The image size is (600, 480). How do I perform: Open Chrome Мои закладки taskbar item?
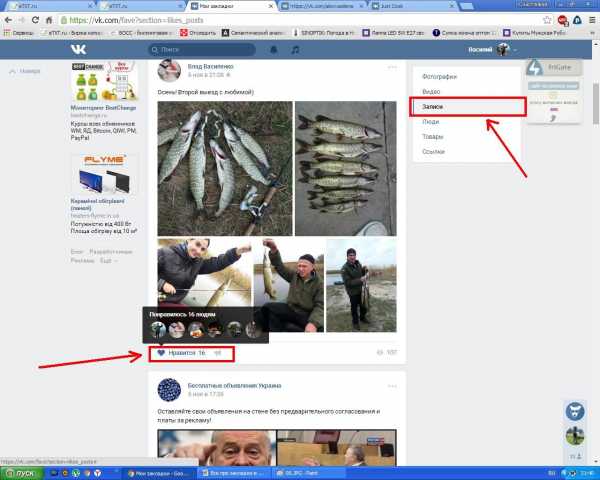tap(159, 473)
